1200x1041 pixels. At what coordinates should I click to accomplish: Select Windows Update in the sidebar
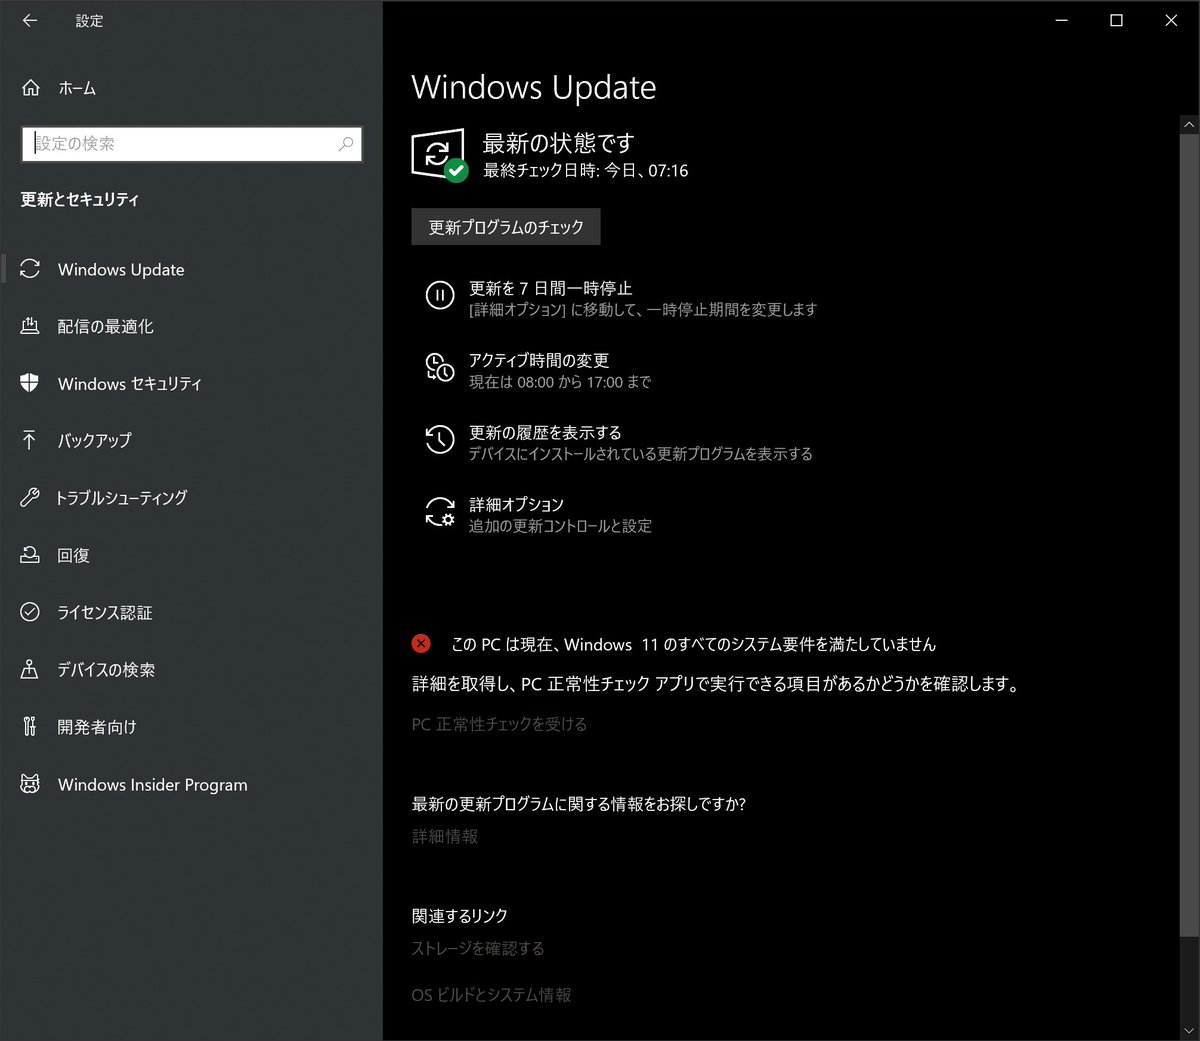coord(121,269)
